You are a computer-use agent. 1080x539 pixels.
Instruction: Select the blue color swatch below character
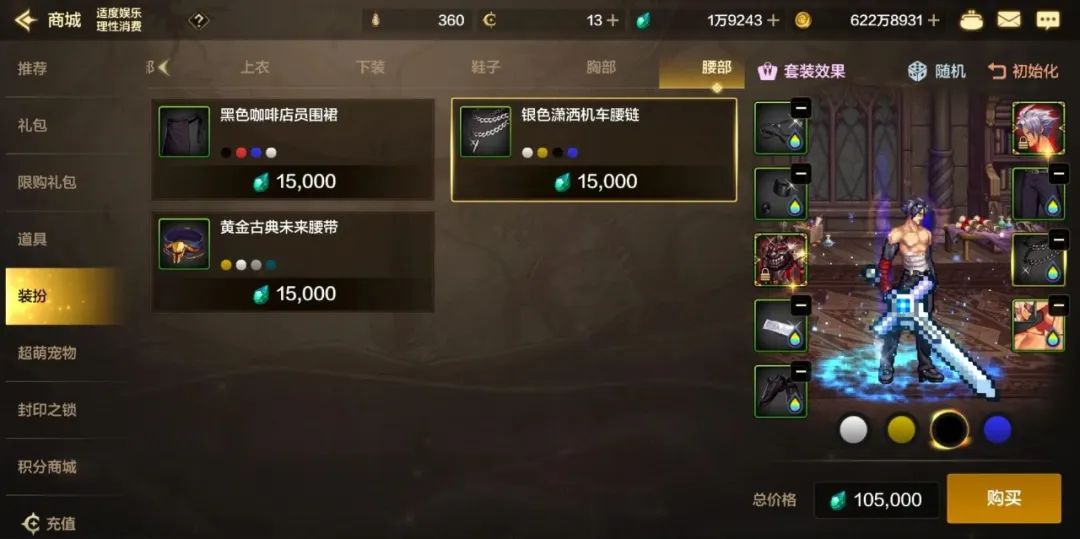[x=997, y=430]
